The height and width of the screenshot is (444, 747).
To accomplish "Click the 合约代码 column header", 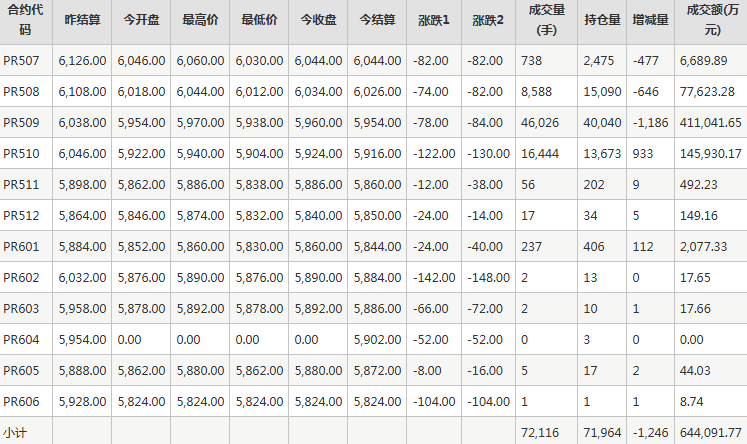I will pos(25,20).
